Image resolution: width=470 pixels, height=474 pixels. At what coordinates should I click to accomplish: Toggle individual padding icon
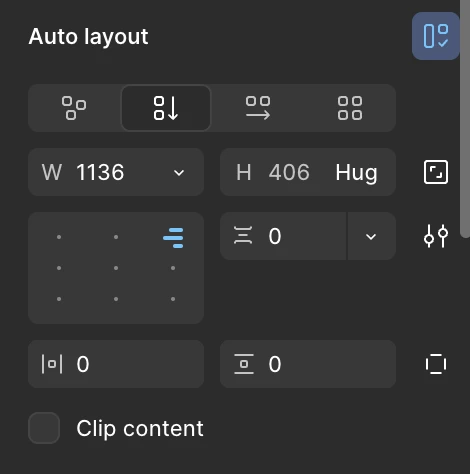[436, 364]
